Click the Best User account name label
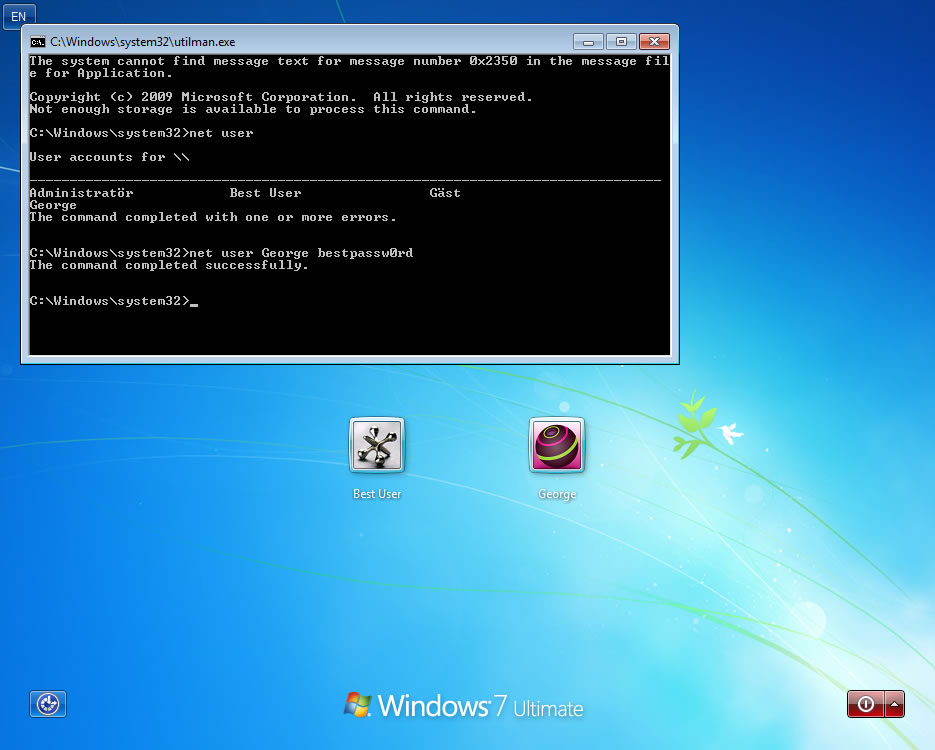935x750 pixels. [x=377, y=493]
